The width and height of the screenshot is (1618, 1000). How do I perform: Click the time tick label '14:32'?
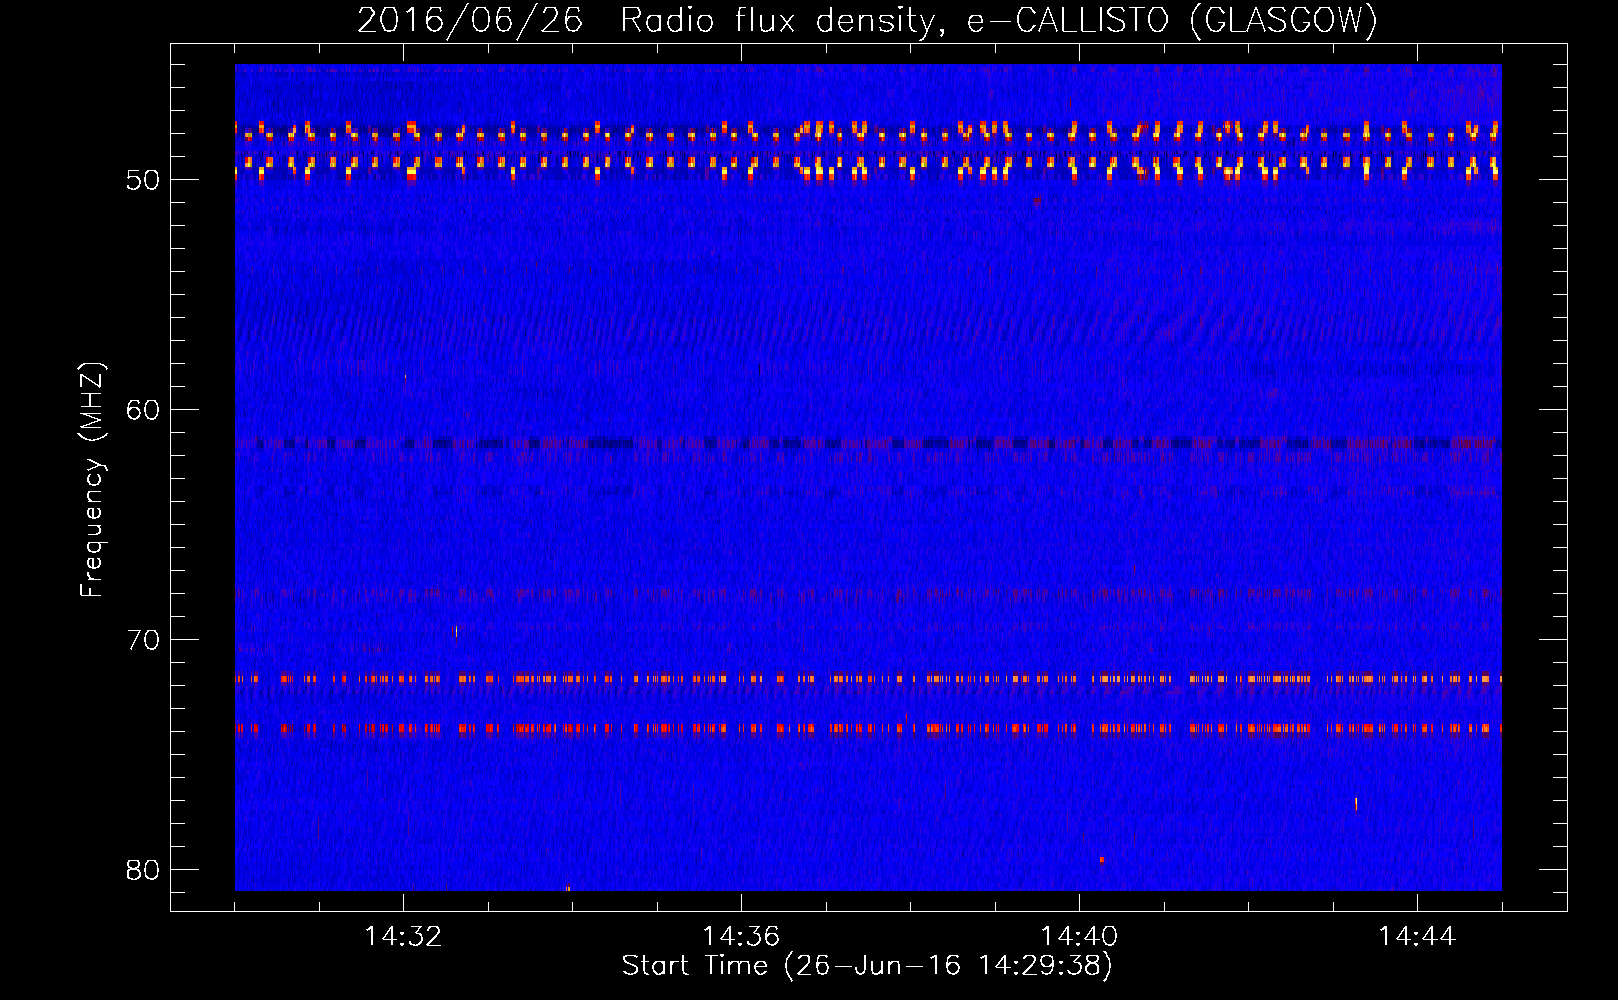coord(403,937)
